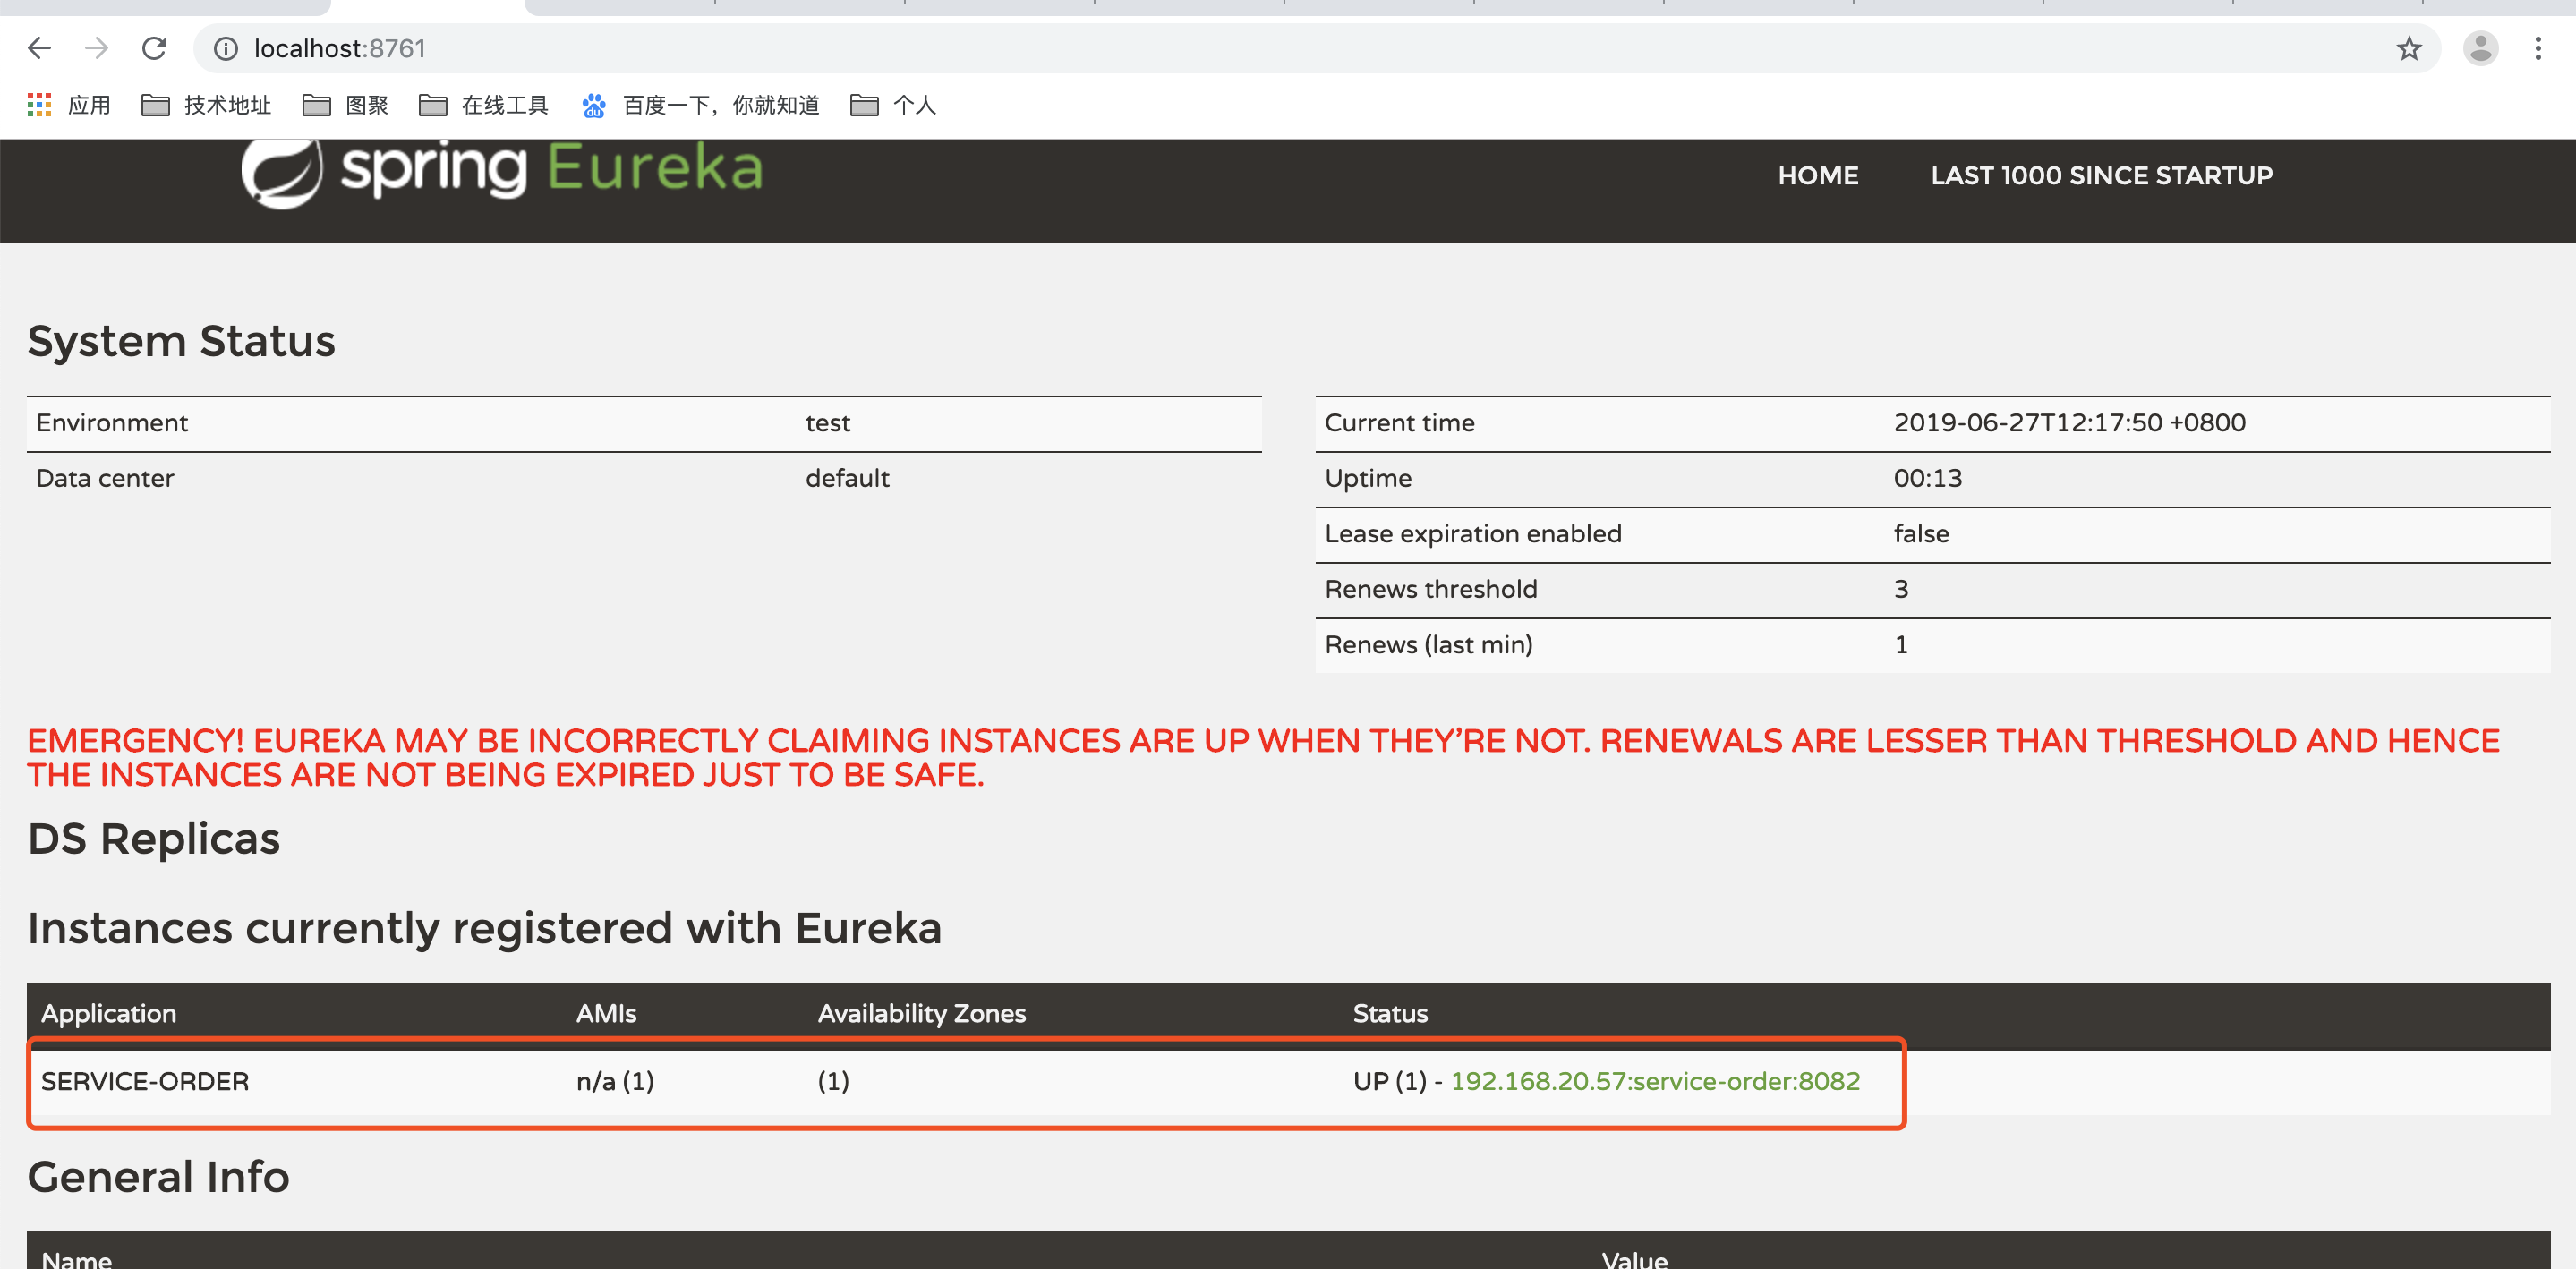Open the Chrome three-dot menu

pyautogui.click(x=2538, y=48)
